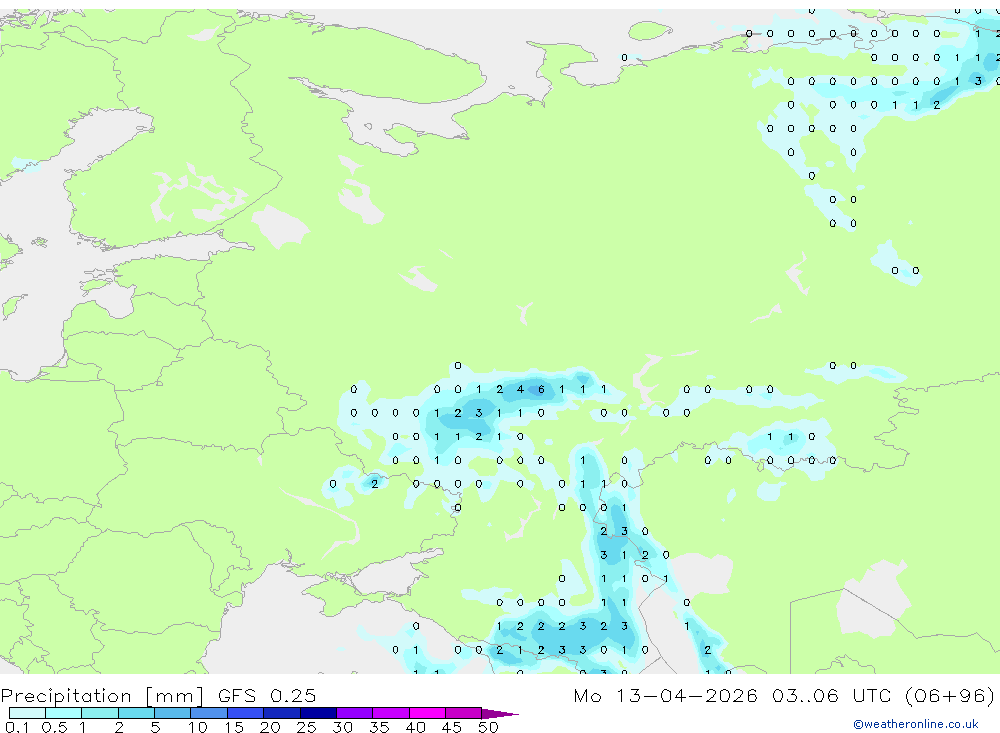This screenshot has height=733, width=1000.
Task: Click the '40' legend label
Action: [x=415, y=727]
